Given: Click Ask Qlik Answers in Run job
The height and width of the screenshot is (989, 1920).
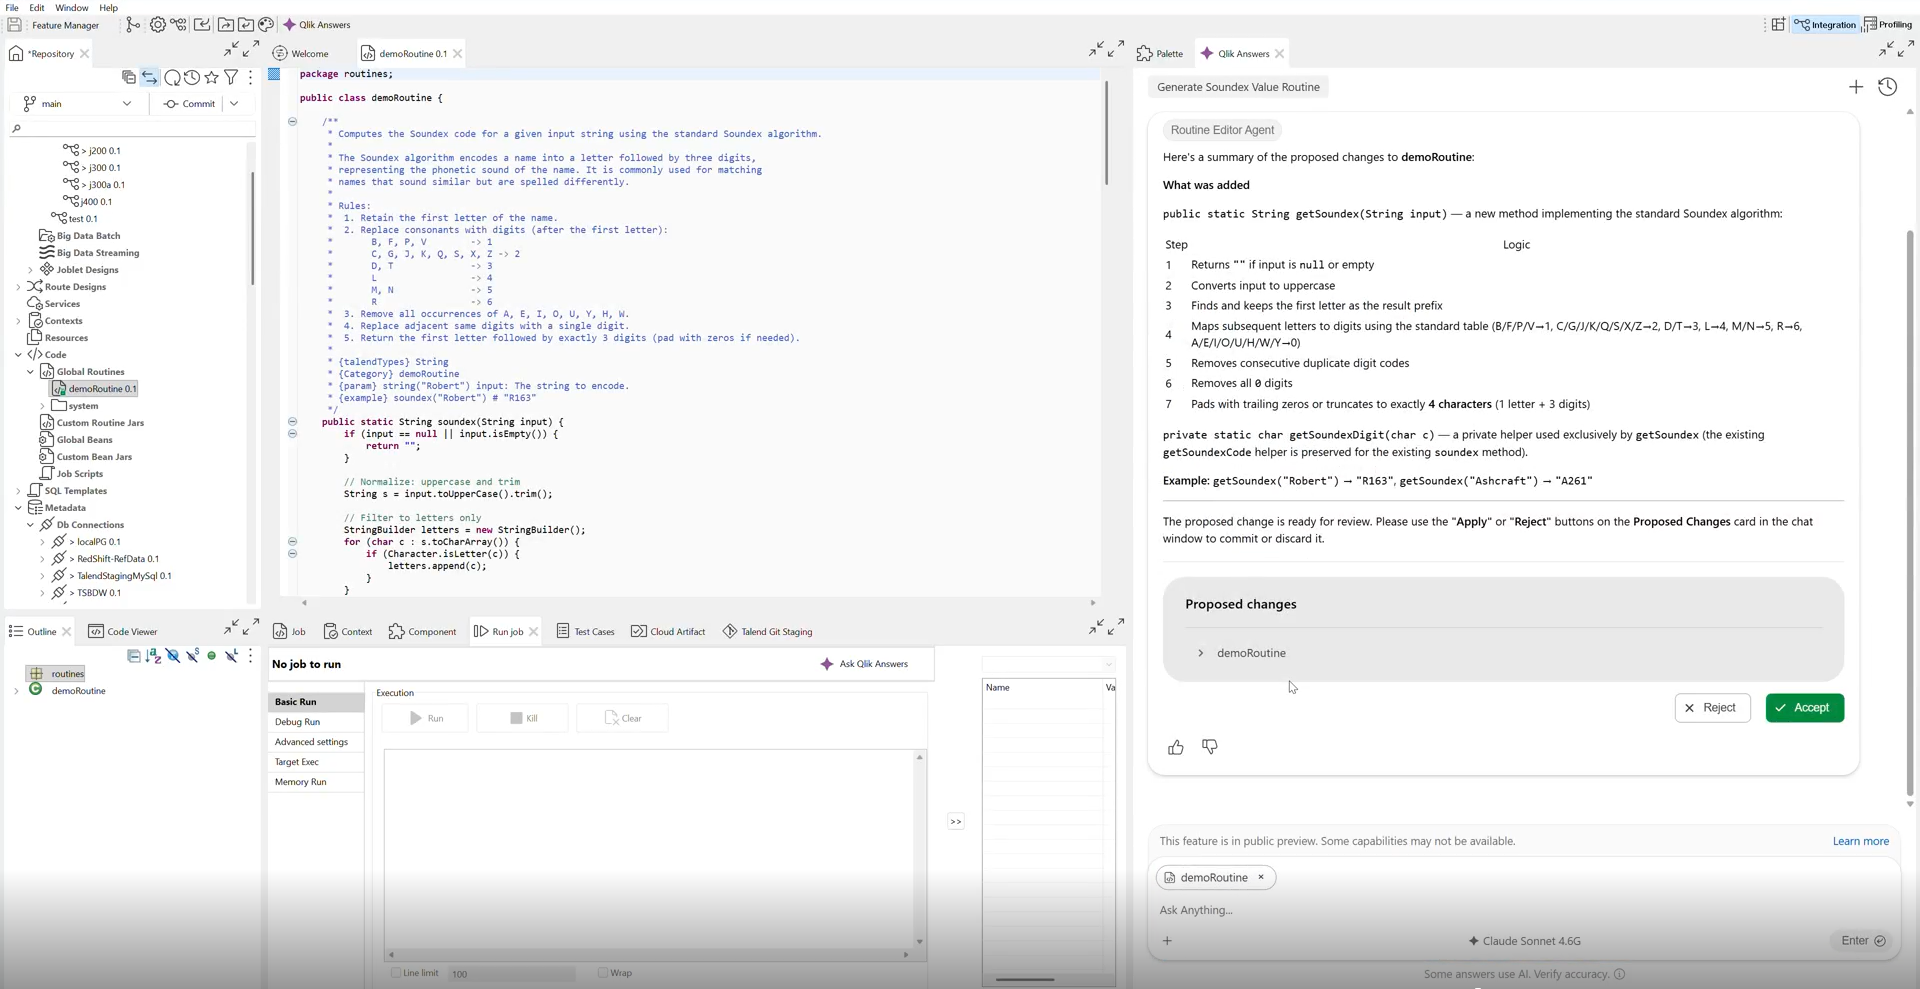Looking at the screenshot, I should pos(864,664).
